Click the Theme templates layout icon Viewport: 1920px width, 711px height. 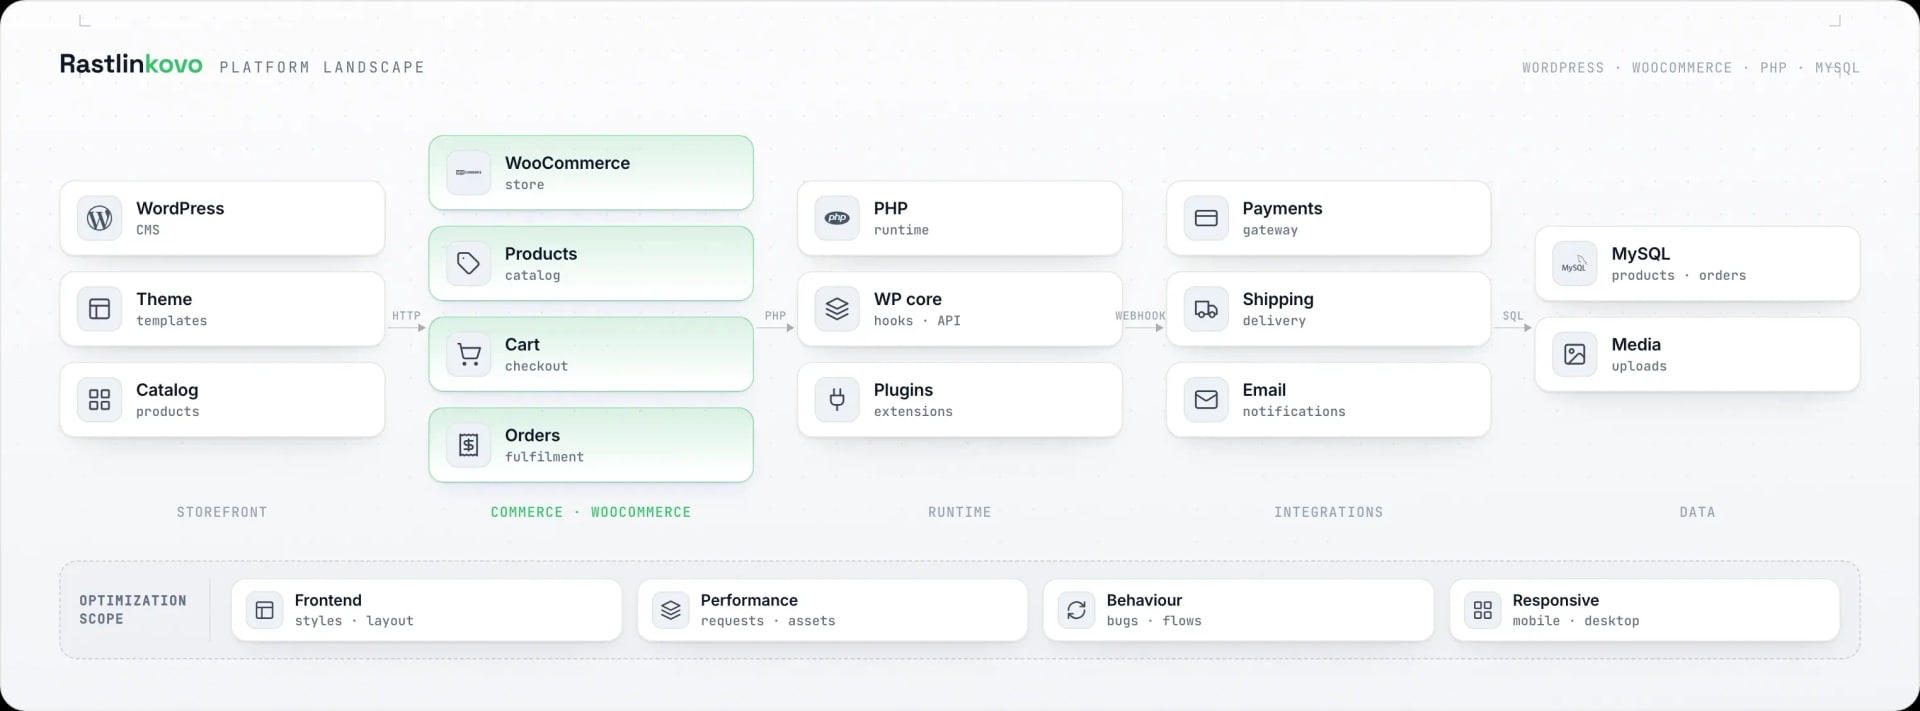[99, 309]
